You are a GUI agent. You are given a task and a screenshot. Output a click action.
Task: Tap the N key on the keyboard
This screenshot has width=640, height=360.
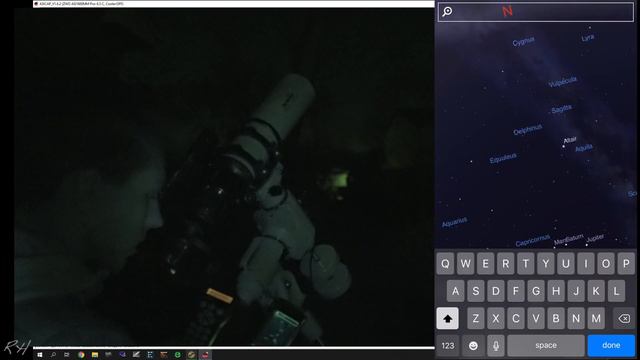pyautogui.click(x=576, y=318)
